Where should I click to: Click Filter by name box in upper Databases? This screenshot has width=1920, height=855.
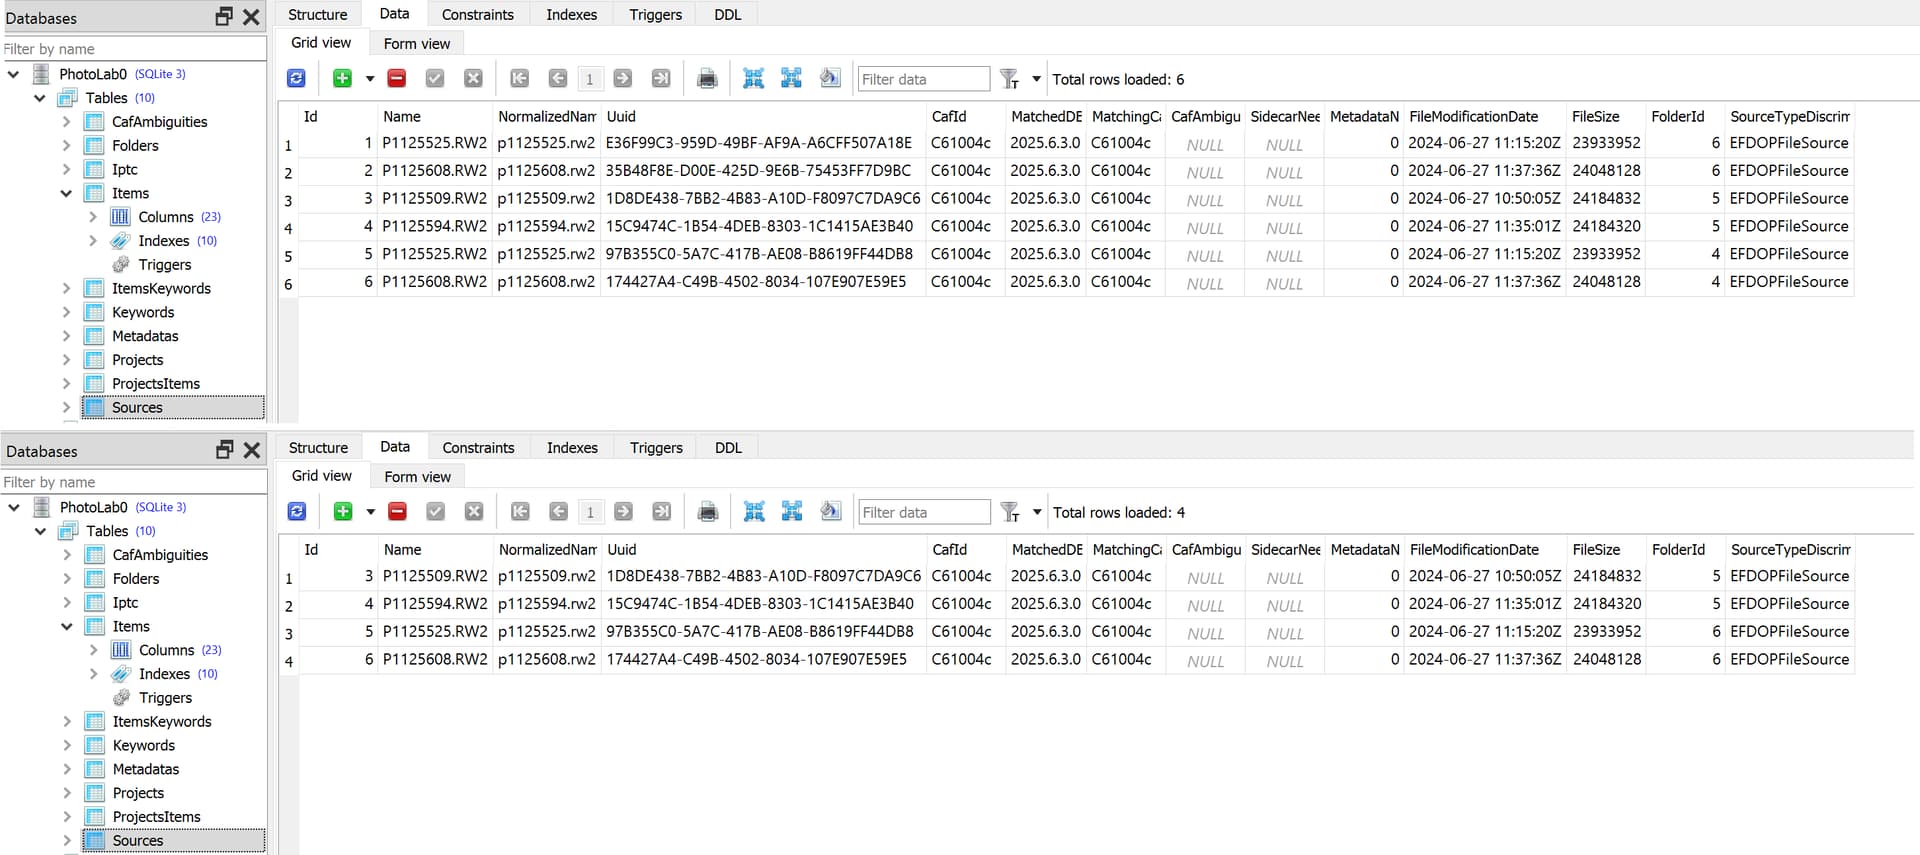point(133,49)
